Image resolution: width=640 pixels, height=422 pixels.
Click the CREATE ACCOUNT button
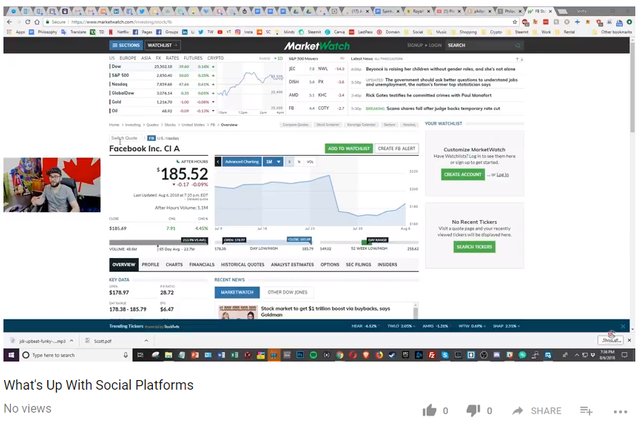tap(462, 174)
